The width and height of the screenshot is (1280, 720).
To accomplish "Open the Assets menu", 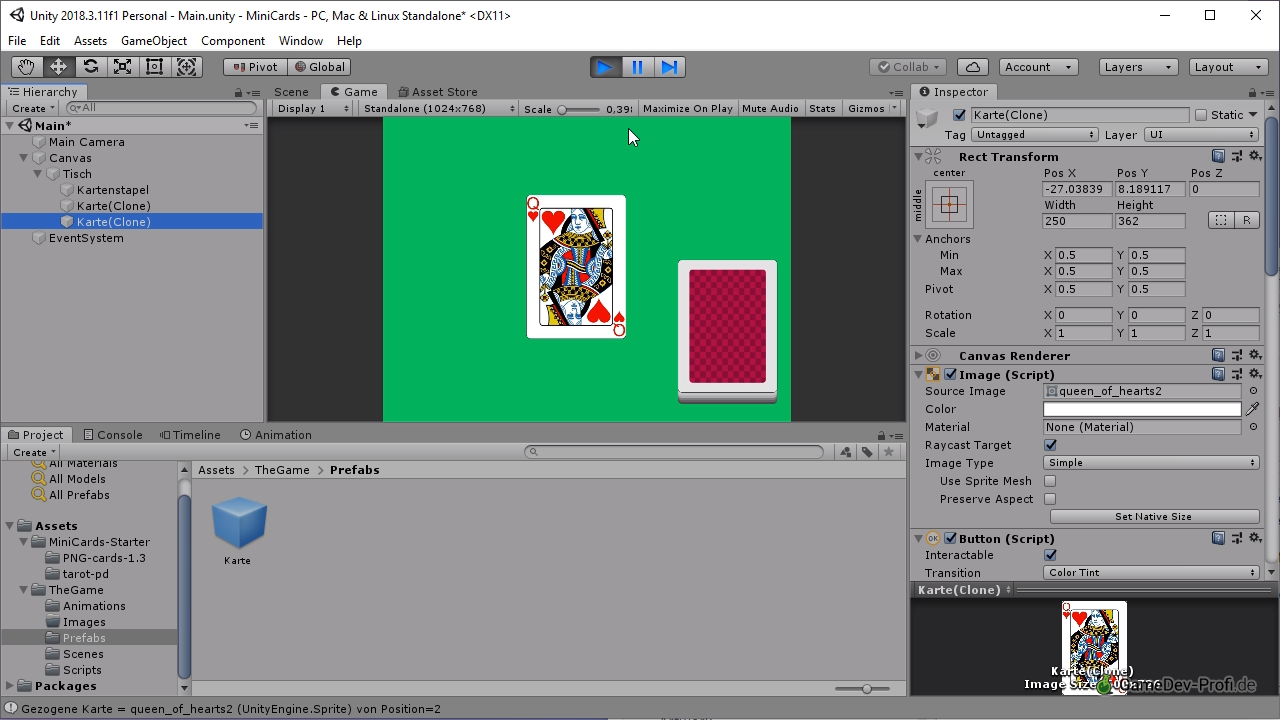I will 90,41.
